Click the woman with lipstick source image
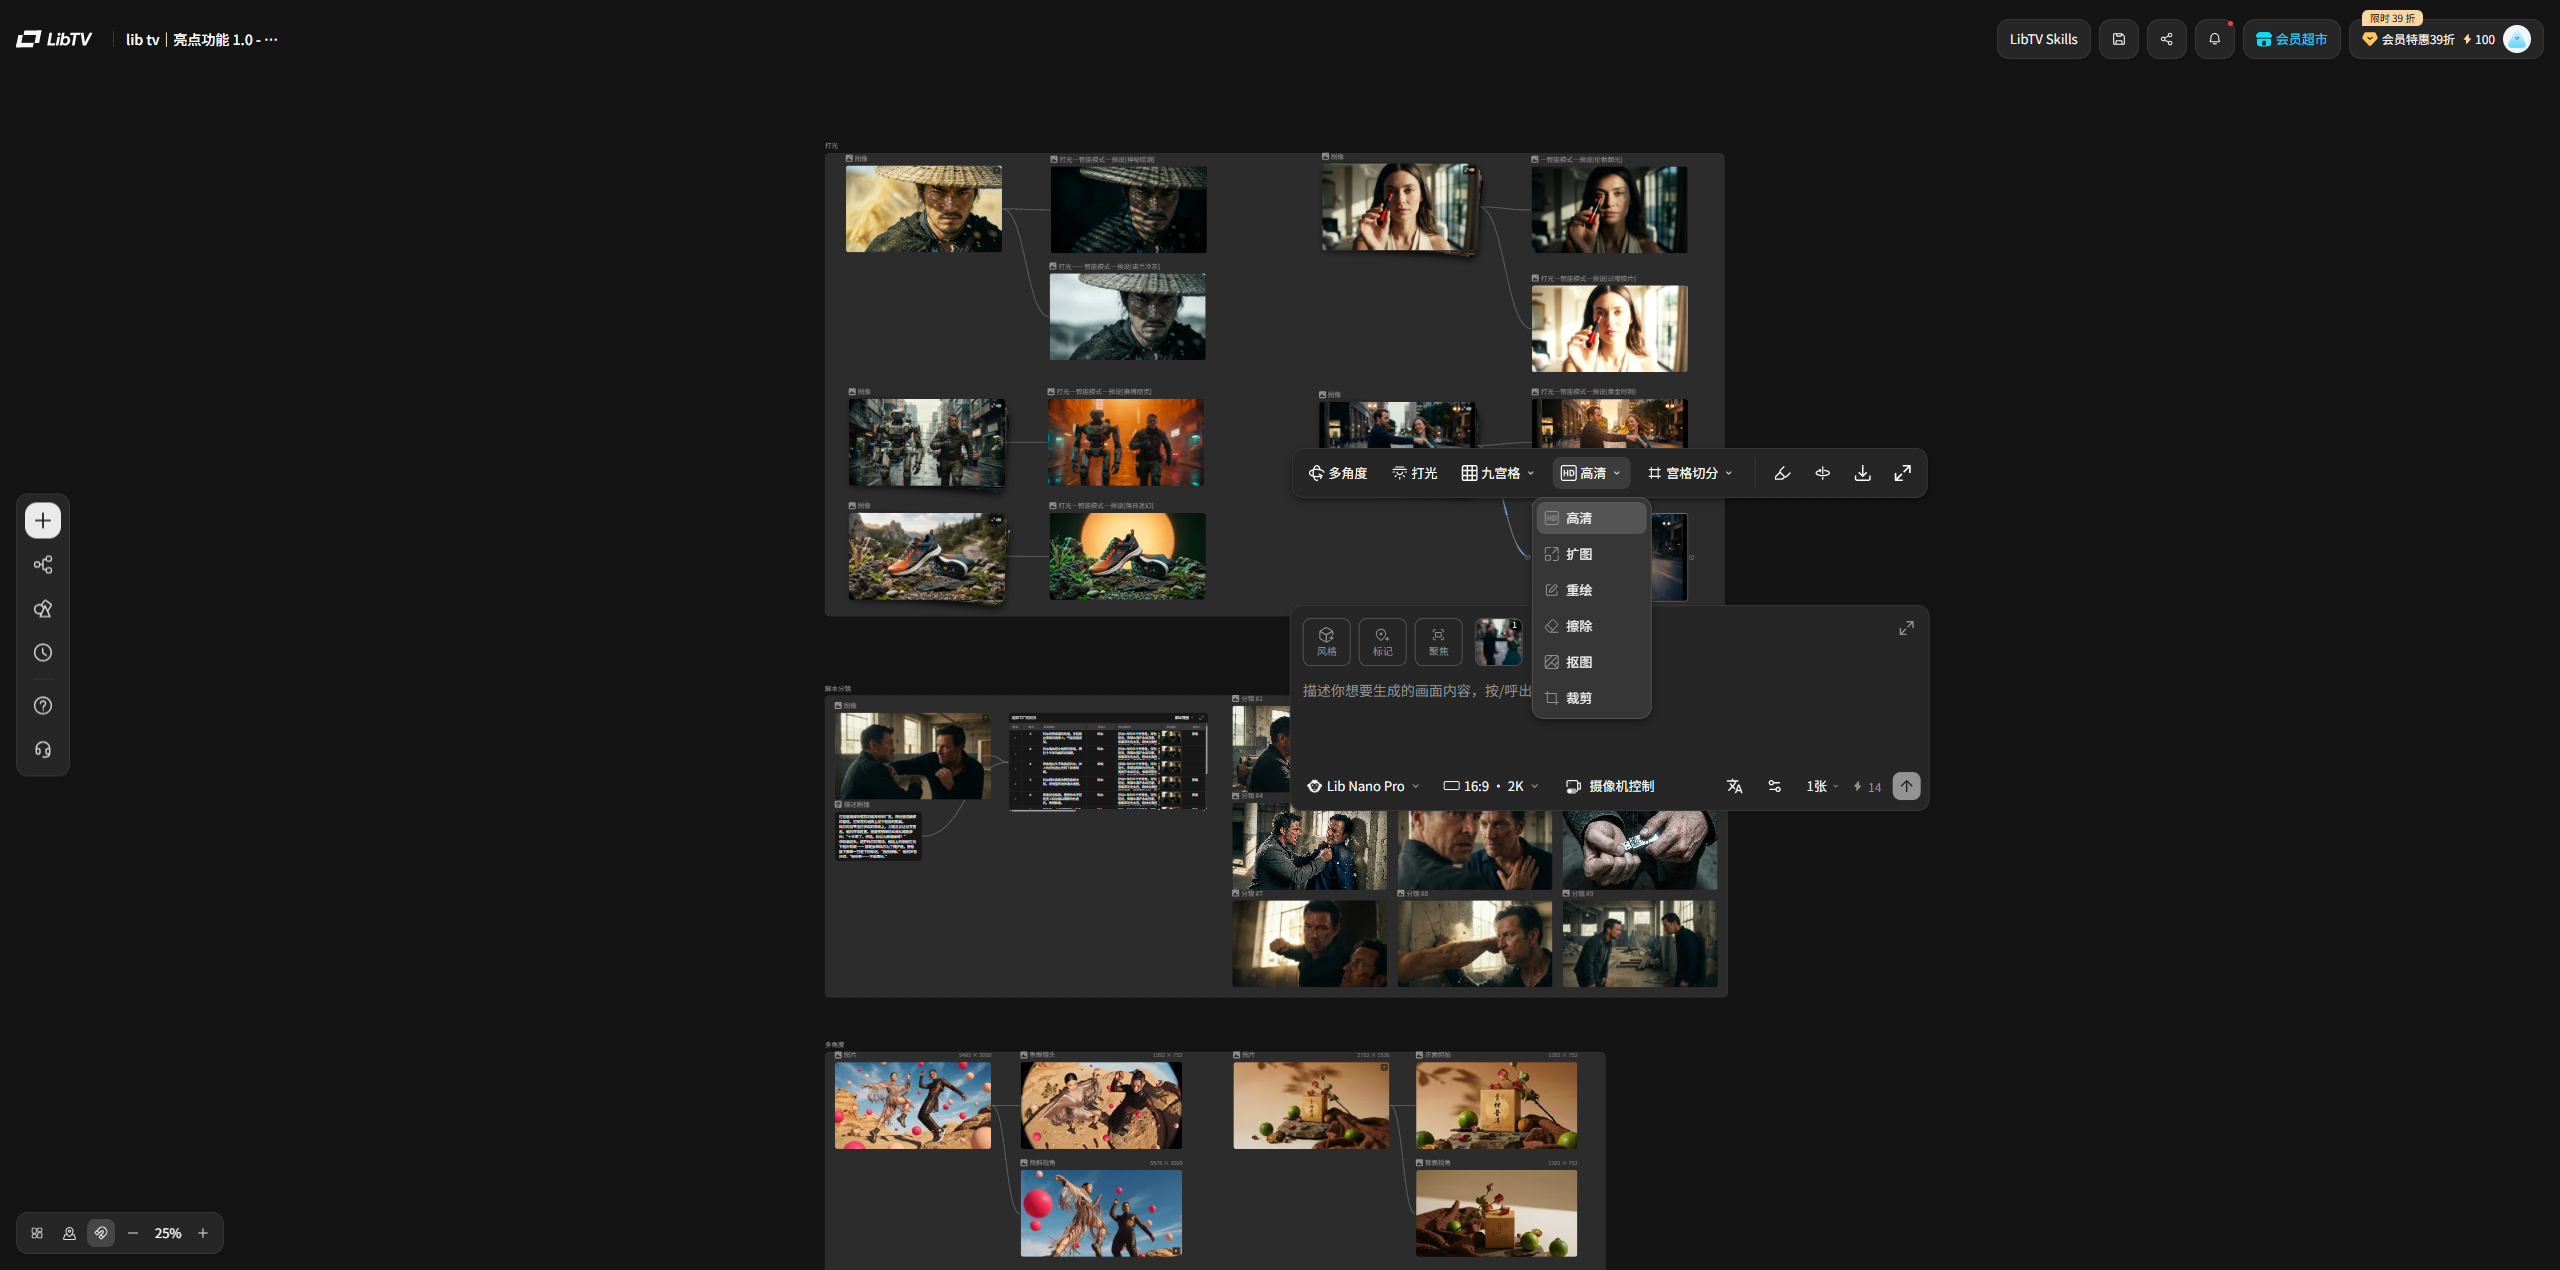2560x1270 pixels. pyautogui.click(x=1400, y=209)
